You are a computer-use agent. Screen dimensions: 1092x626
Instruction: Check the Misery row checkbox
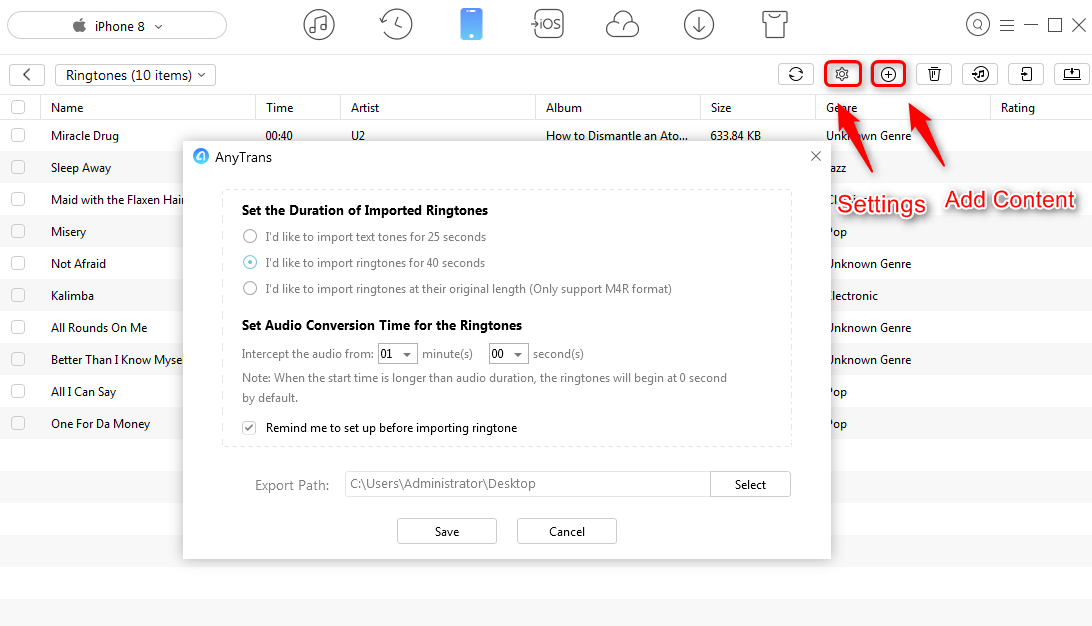pos(18,231)
